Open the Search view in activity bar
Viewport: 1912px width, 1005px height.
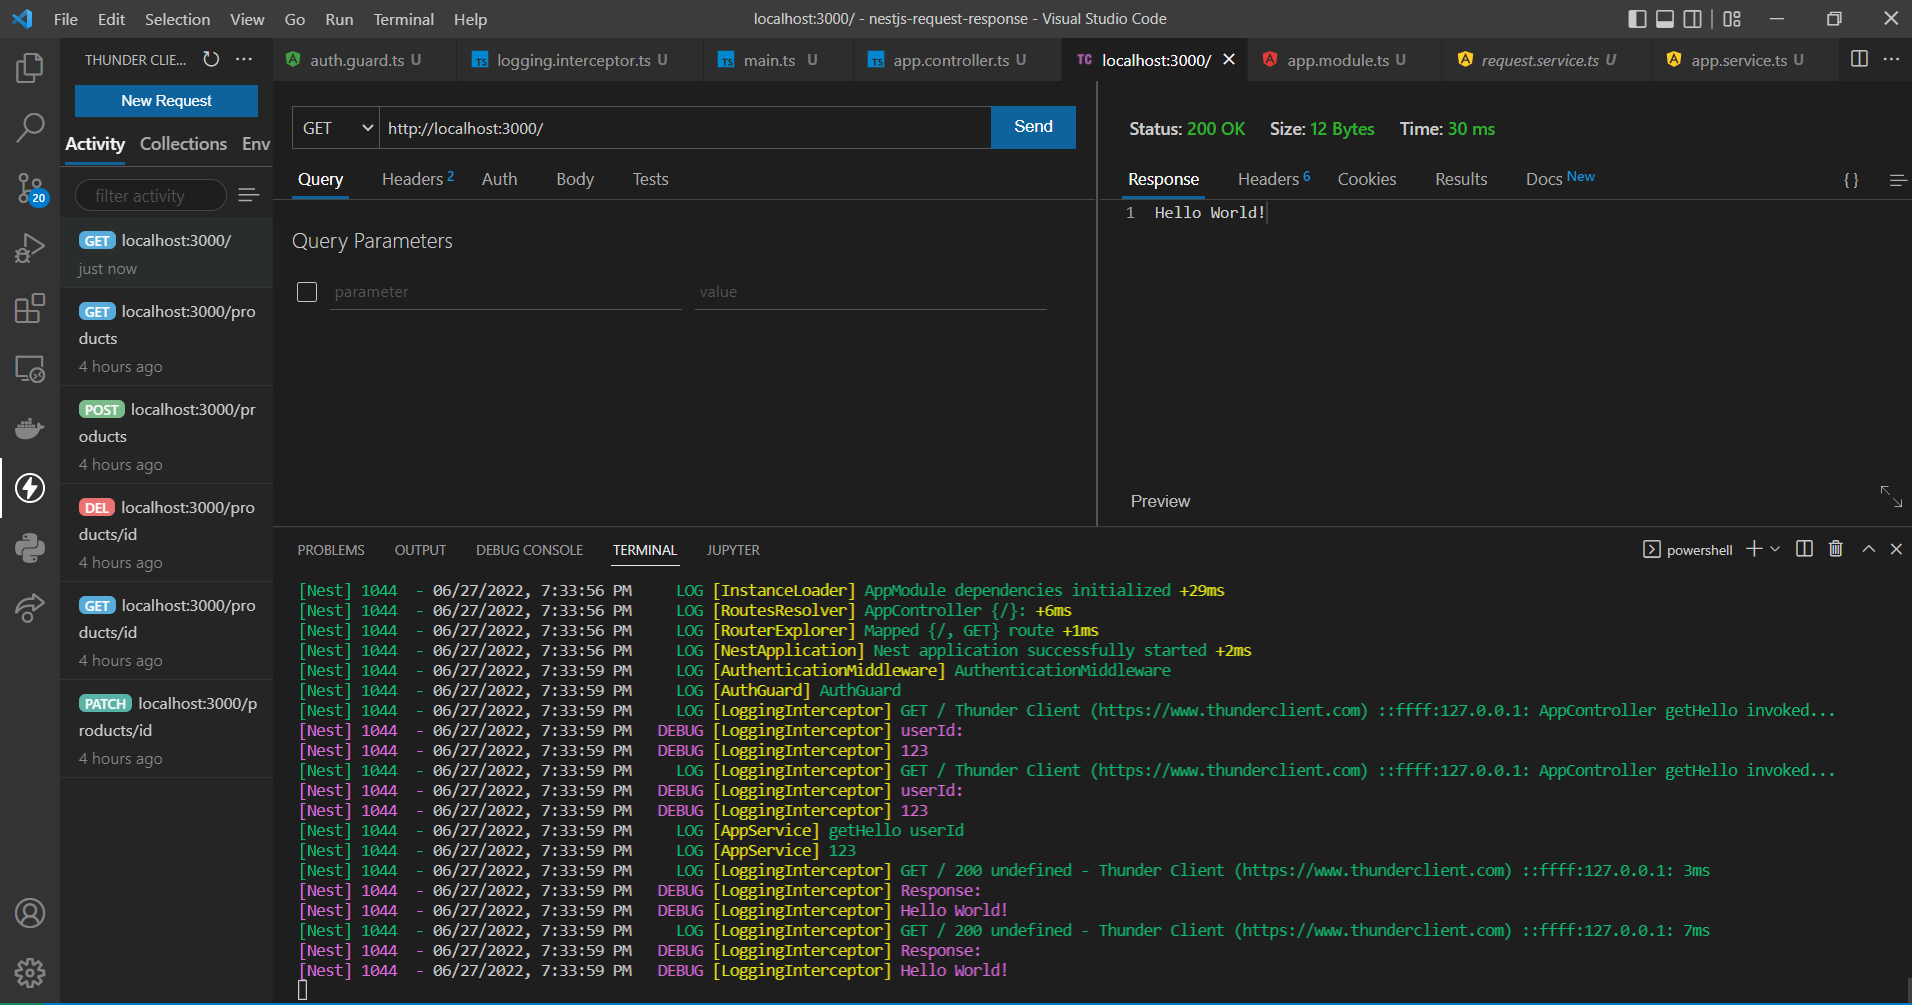coord(30,127)
